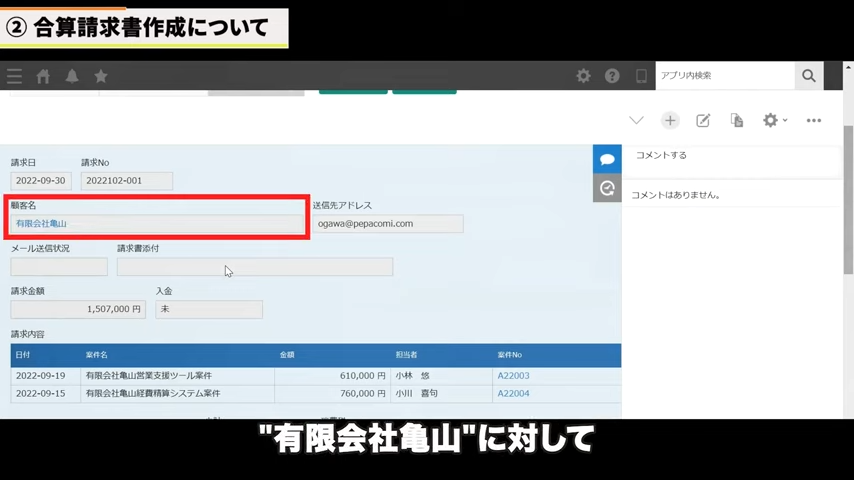854x480 pixels.
Task: Select the 610,000 円 amount cell
Action: pyautogui.click(x=332, y=376)
